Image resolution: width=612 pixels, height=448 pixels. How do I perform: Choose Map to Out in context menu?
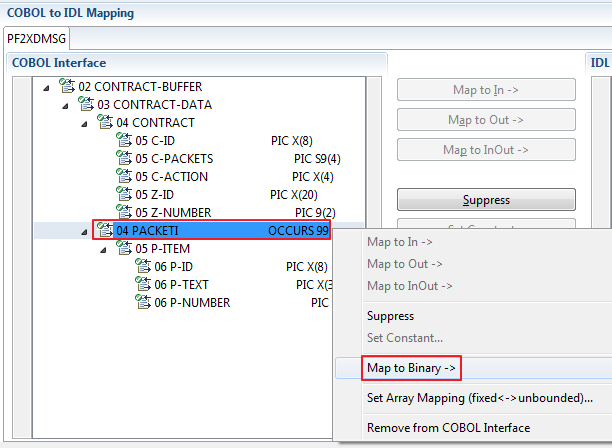click(x=404, y=264)
